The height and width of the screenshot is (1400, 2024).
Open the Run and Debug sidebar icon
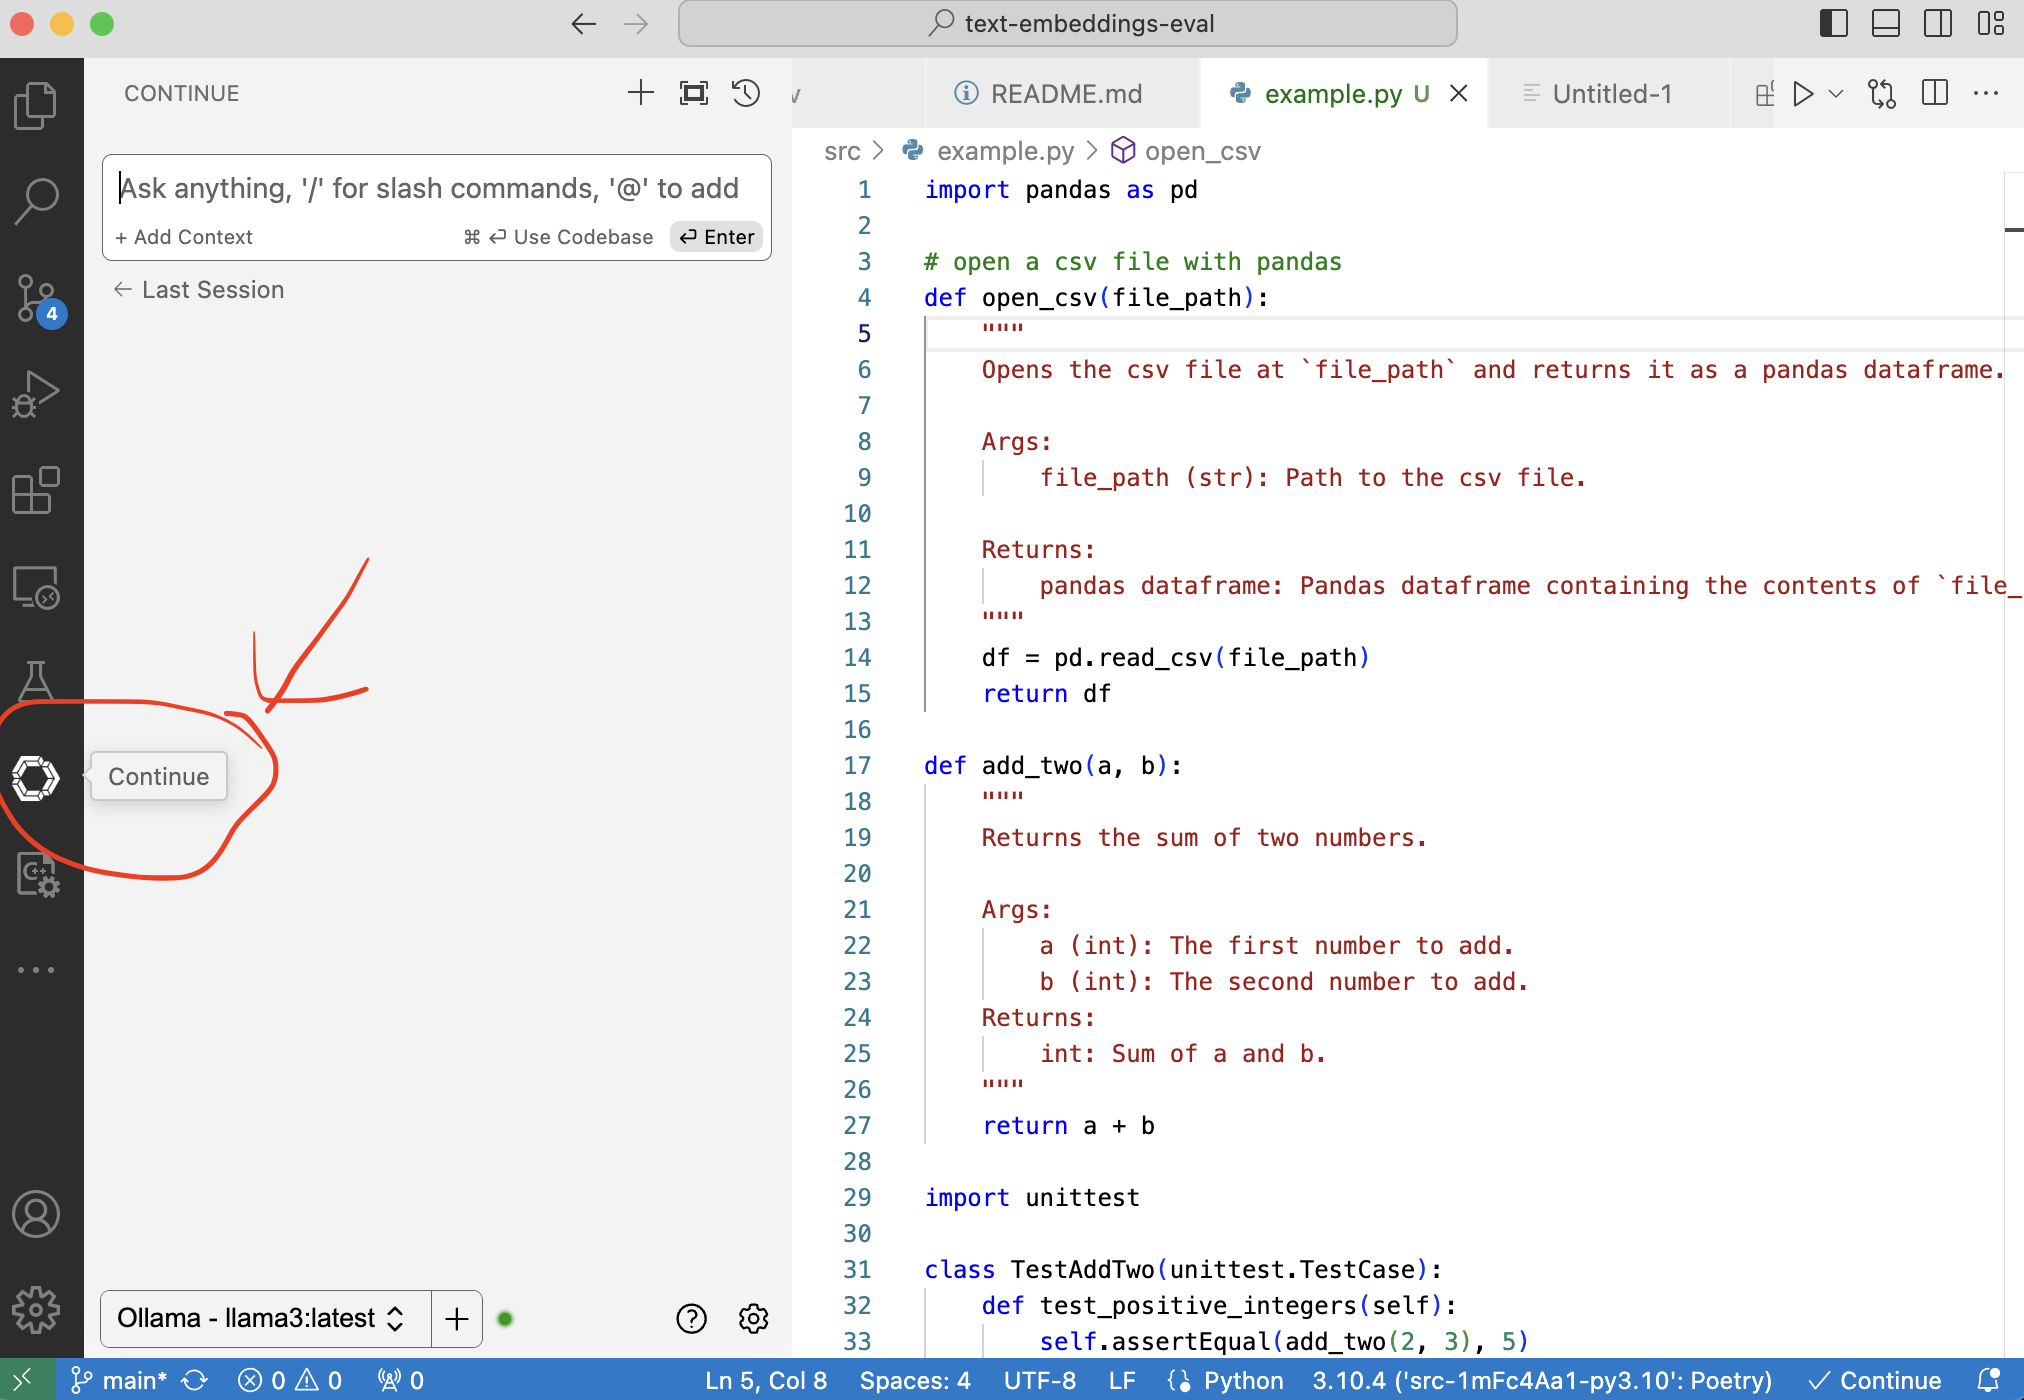click(38, 392)
